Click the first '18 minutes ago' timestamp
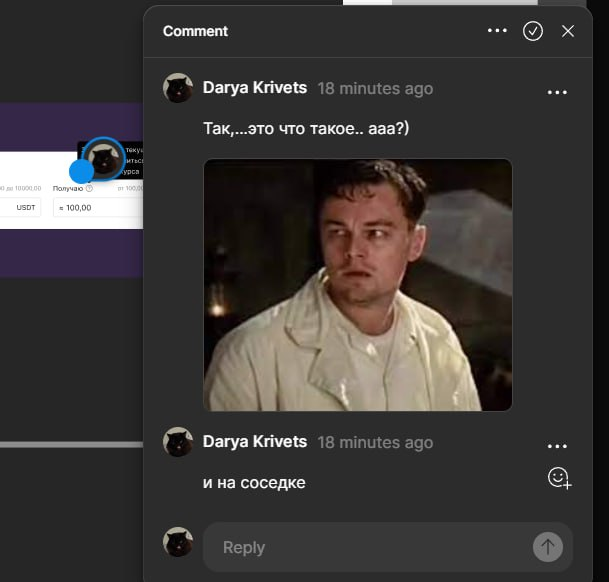This screenshot has height=582, width=609. point(375,89)
